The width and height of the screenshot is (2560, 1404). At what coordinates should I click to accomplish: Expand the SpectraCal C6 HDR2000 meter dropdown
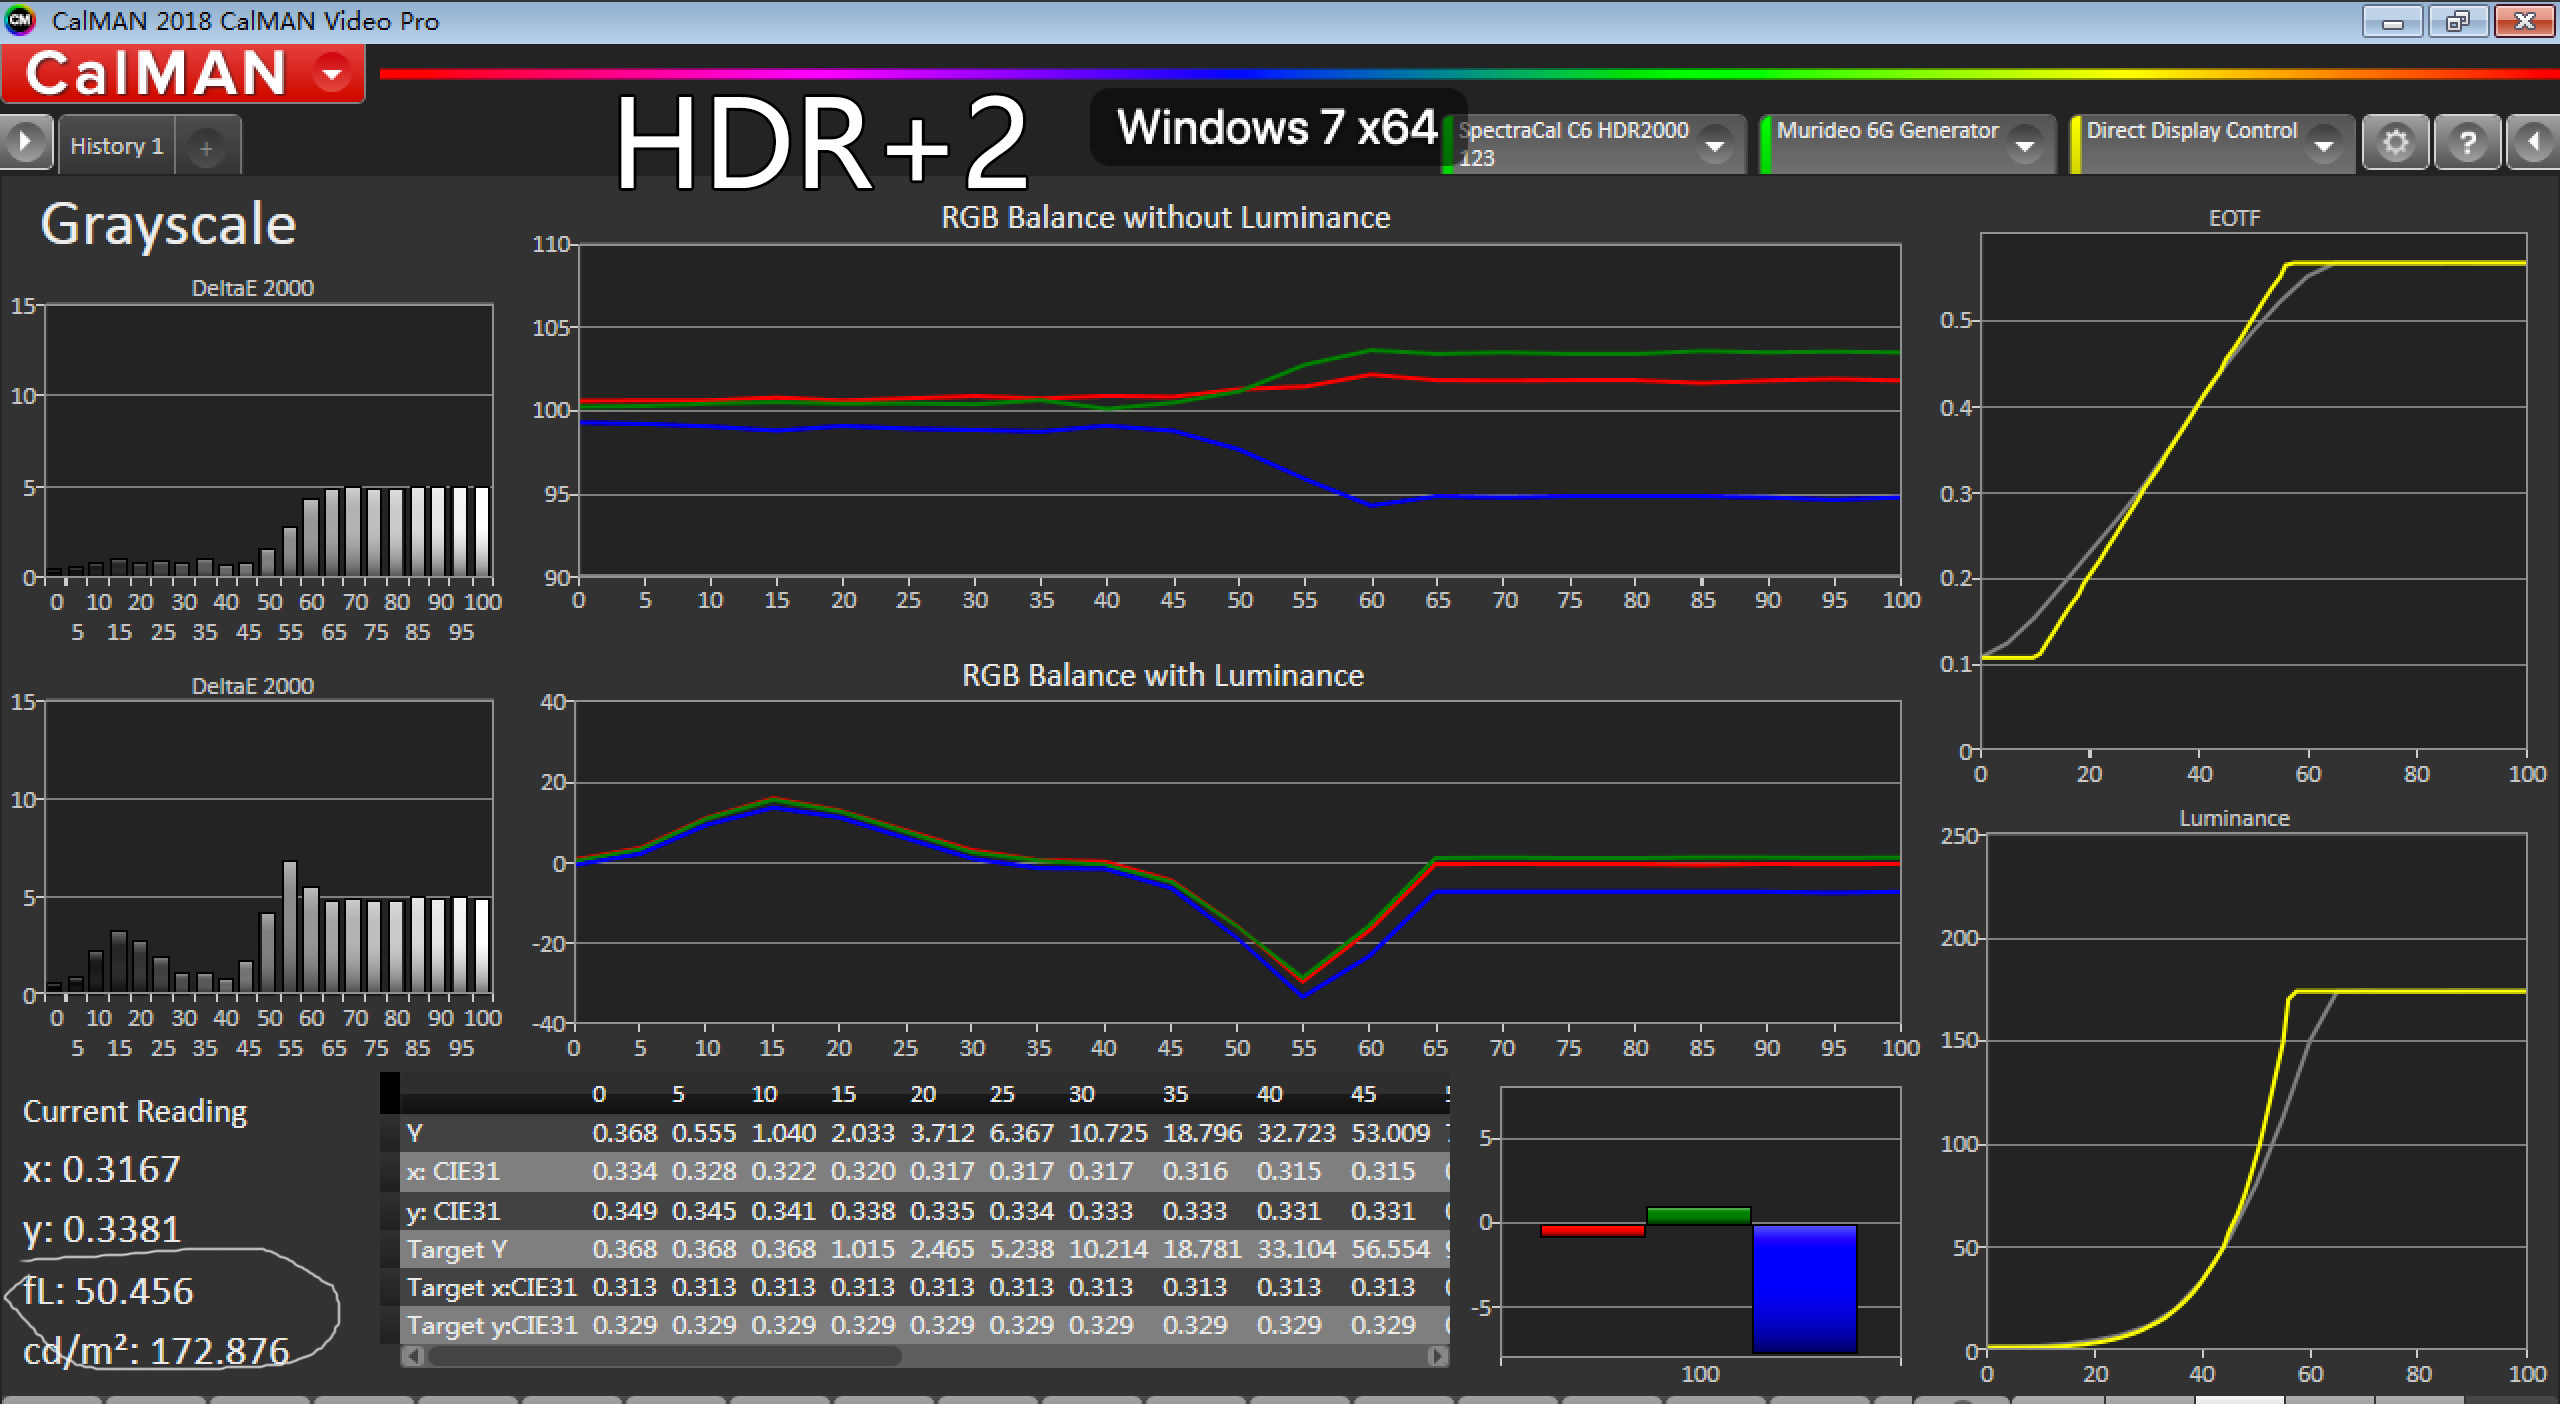[1714, 146]
